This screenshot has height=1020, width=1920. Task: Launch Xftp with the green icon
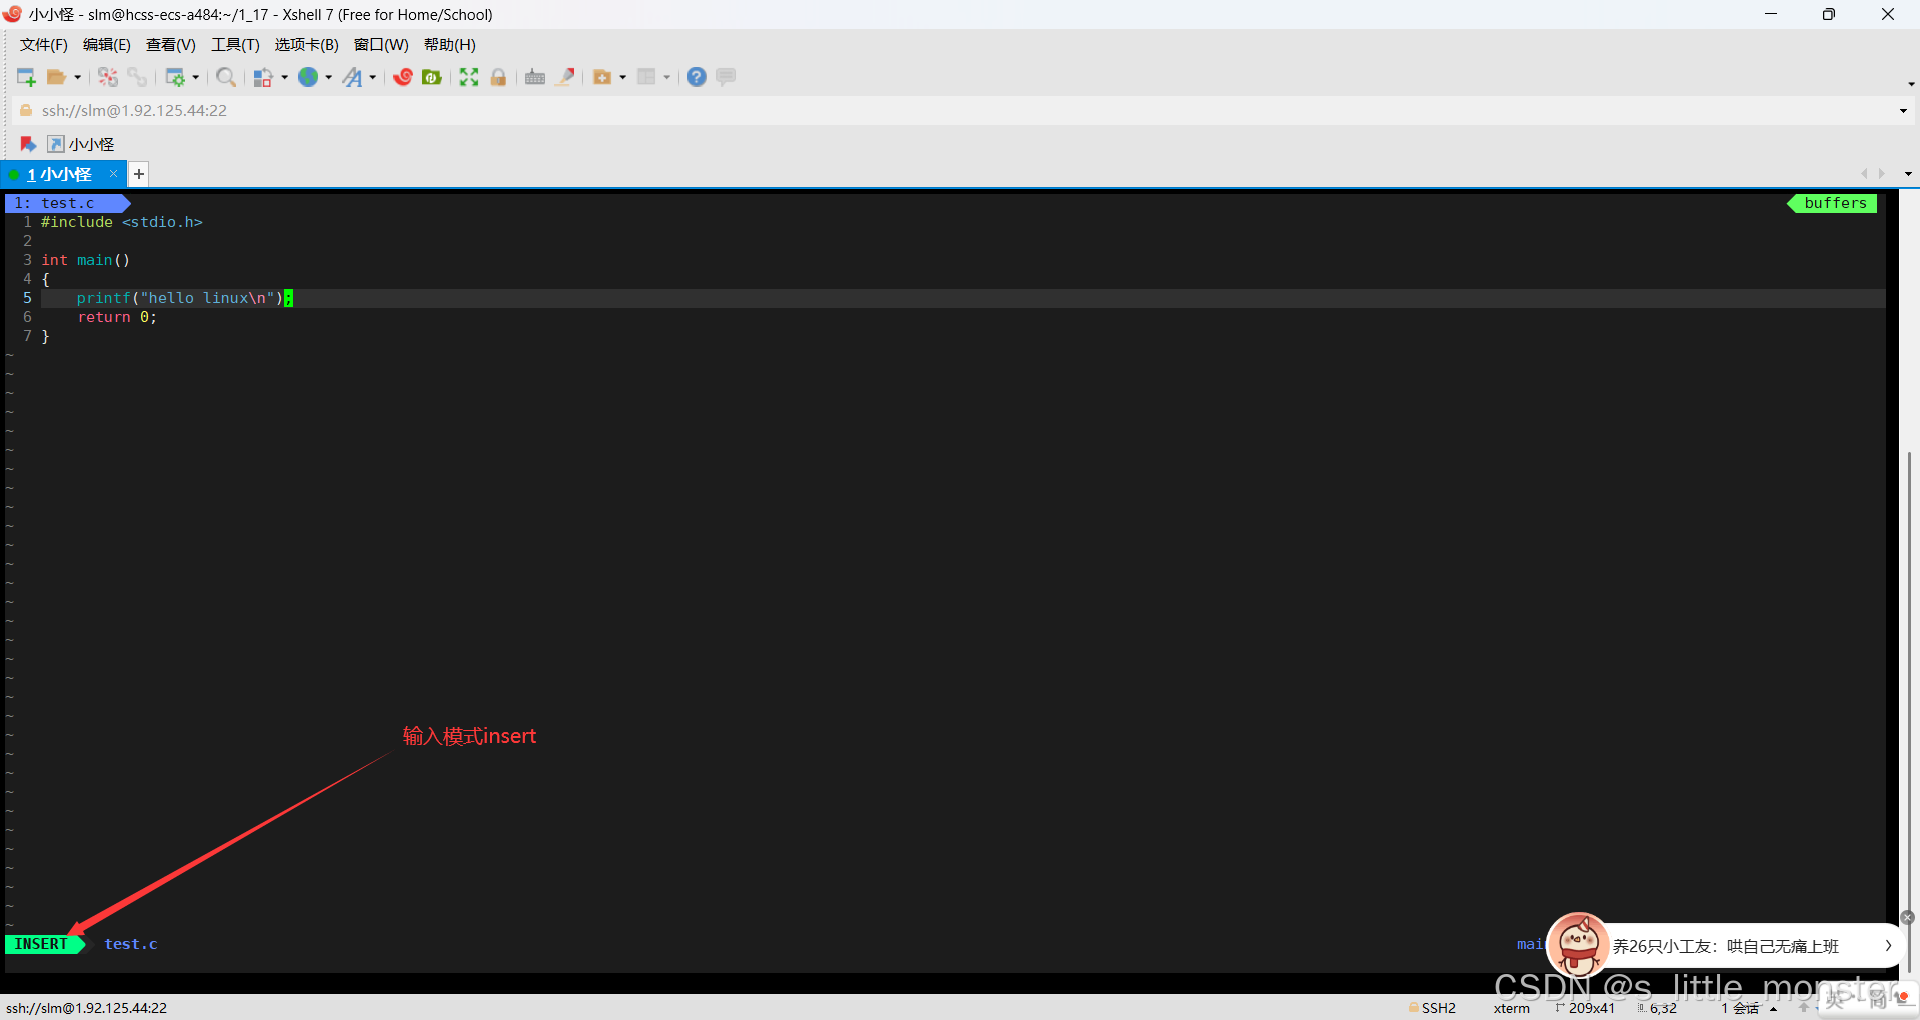coord(432,77)
